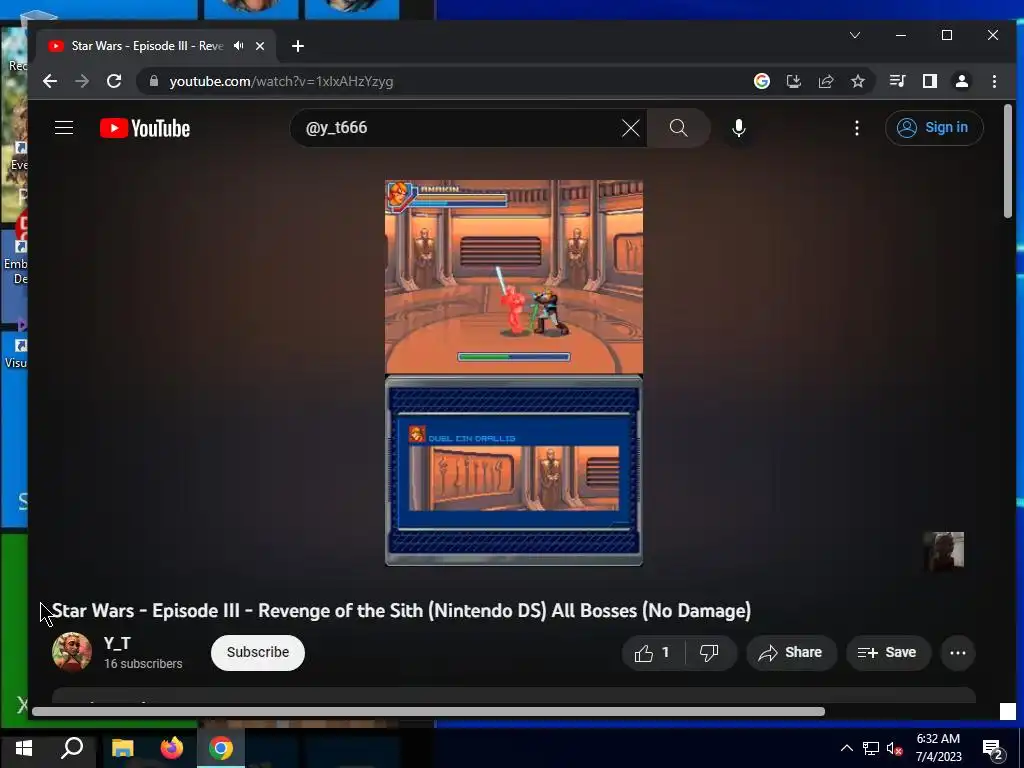The height and width of the screenshot is (768, 1024).
Task: View site information lock icon
Action: 153,81
